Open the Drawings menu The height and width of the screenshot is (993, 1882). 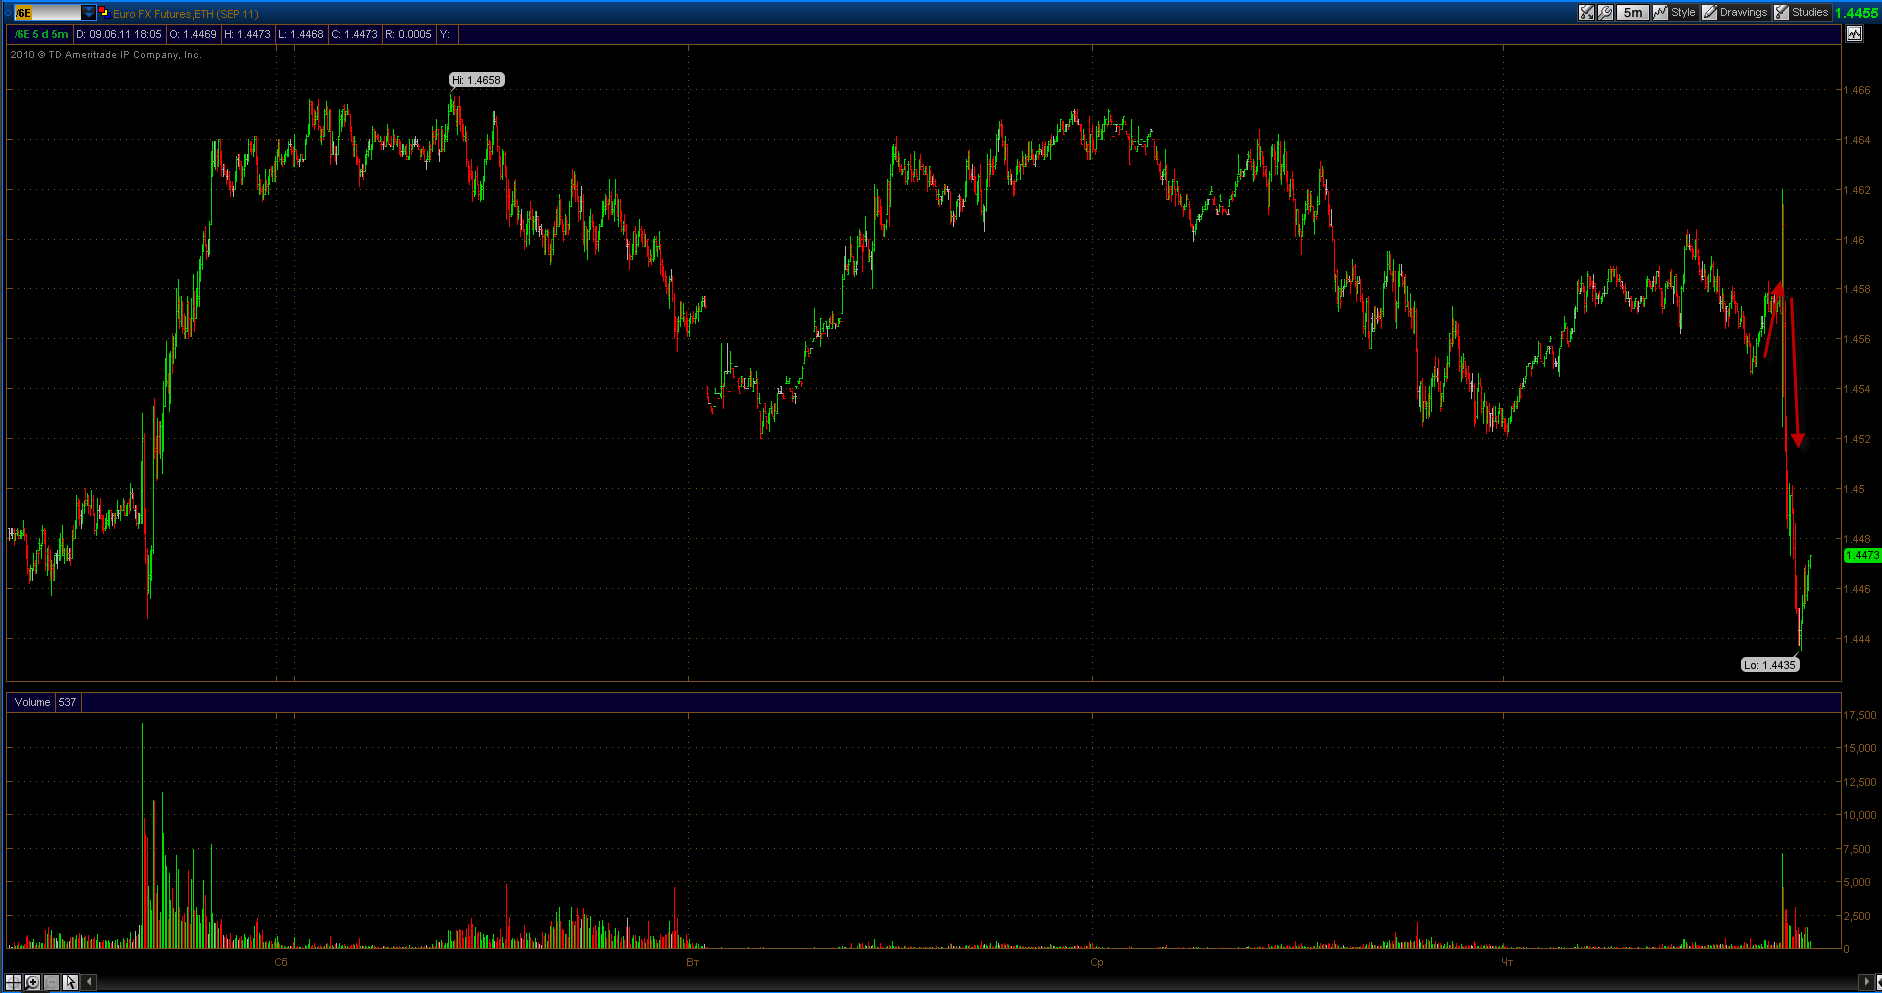point(1735,13)
